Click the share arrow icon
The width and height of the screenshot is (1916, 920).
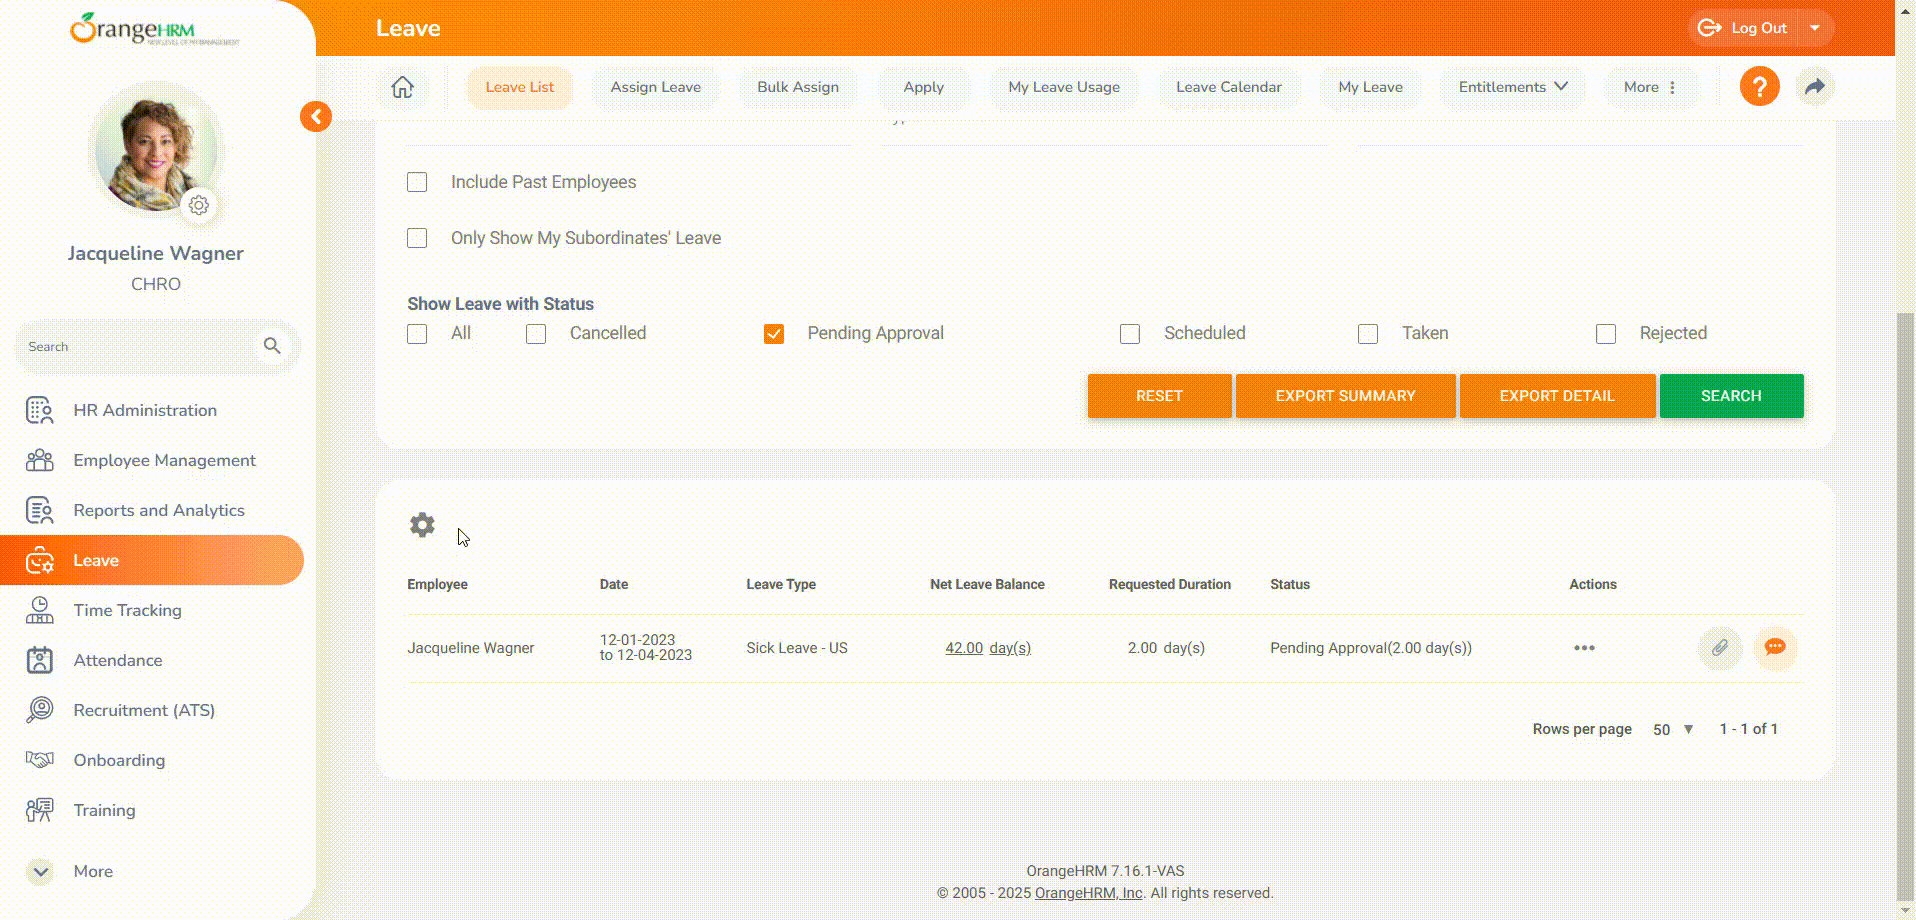tap(1815, 87)
